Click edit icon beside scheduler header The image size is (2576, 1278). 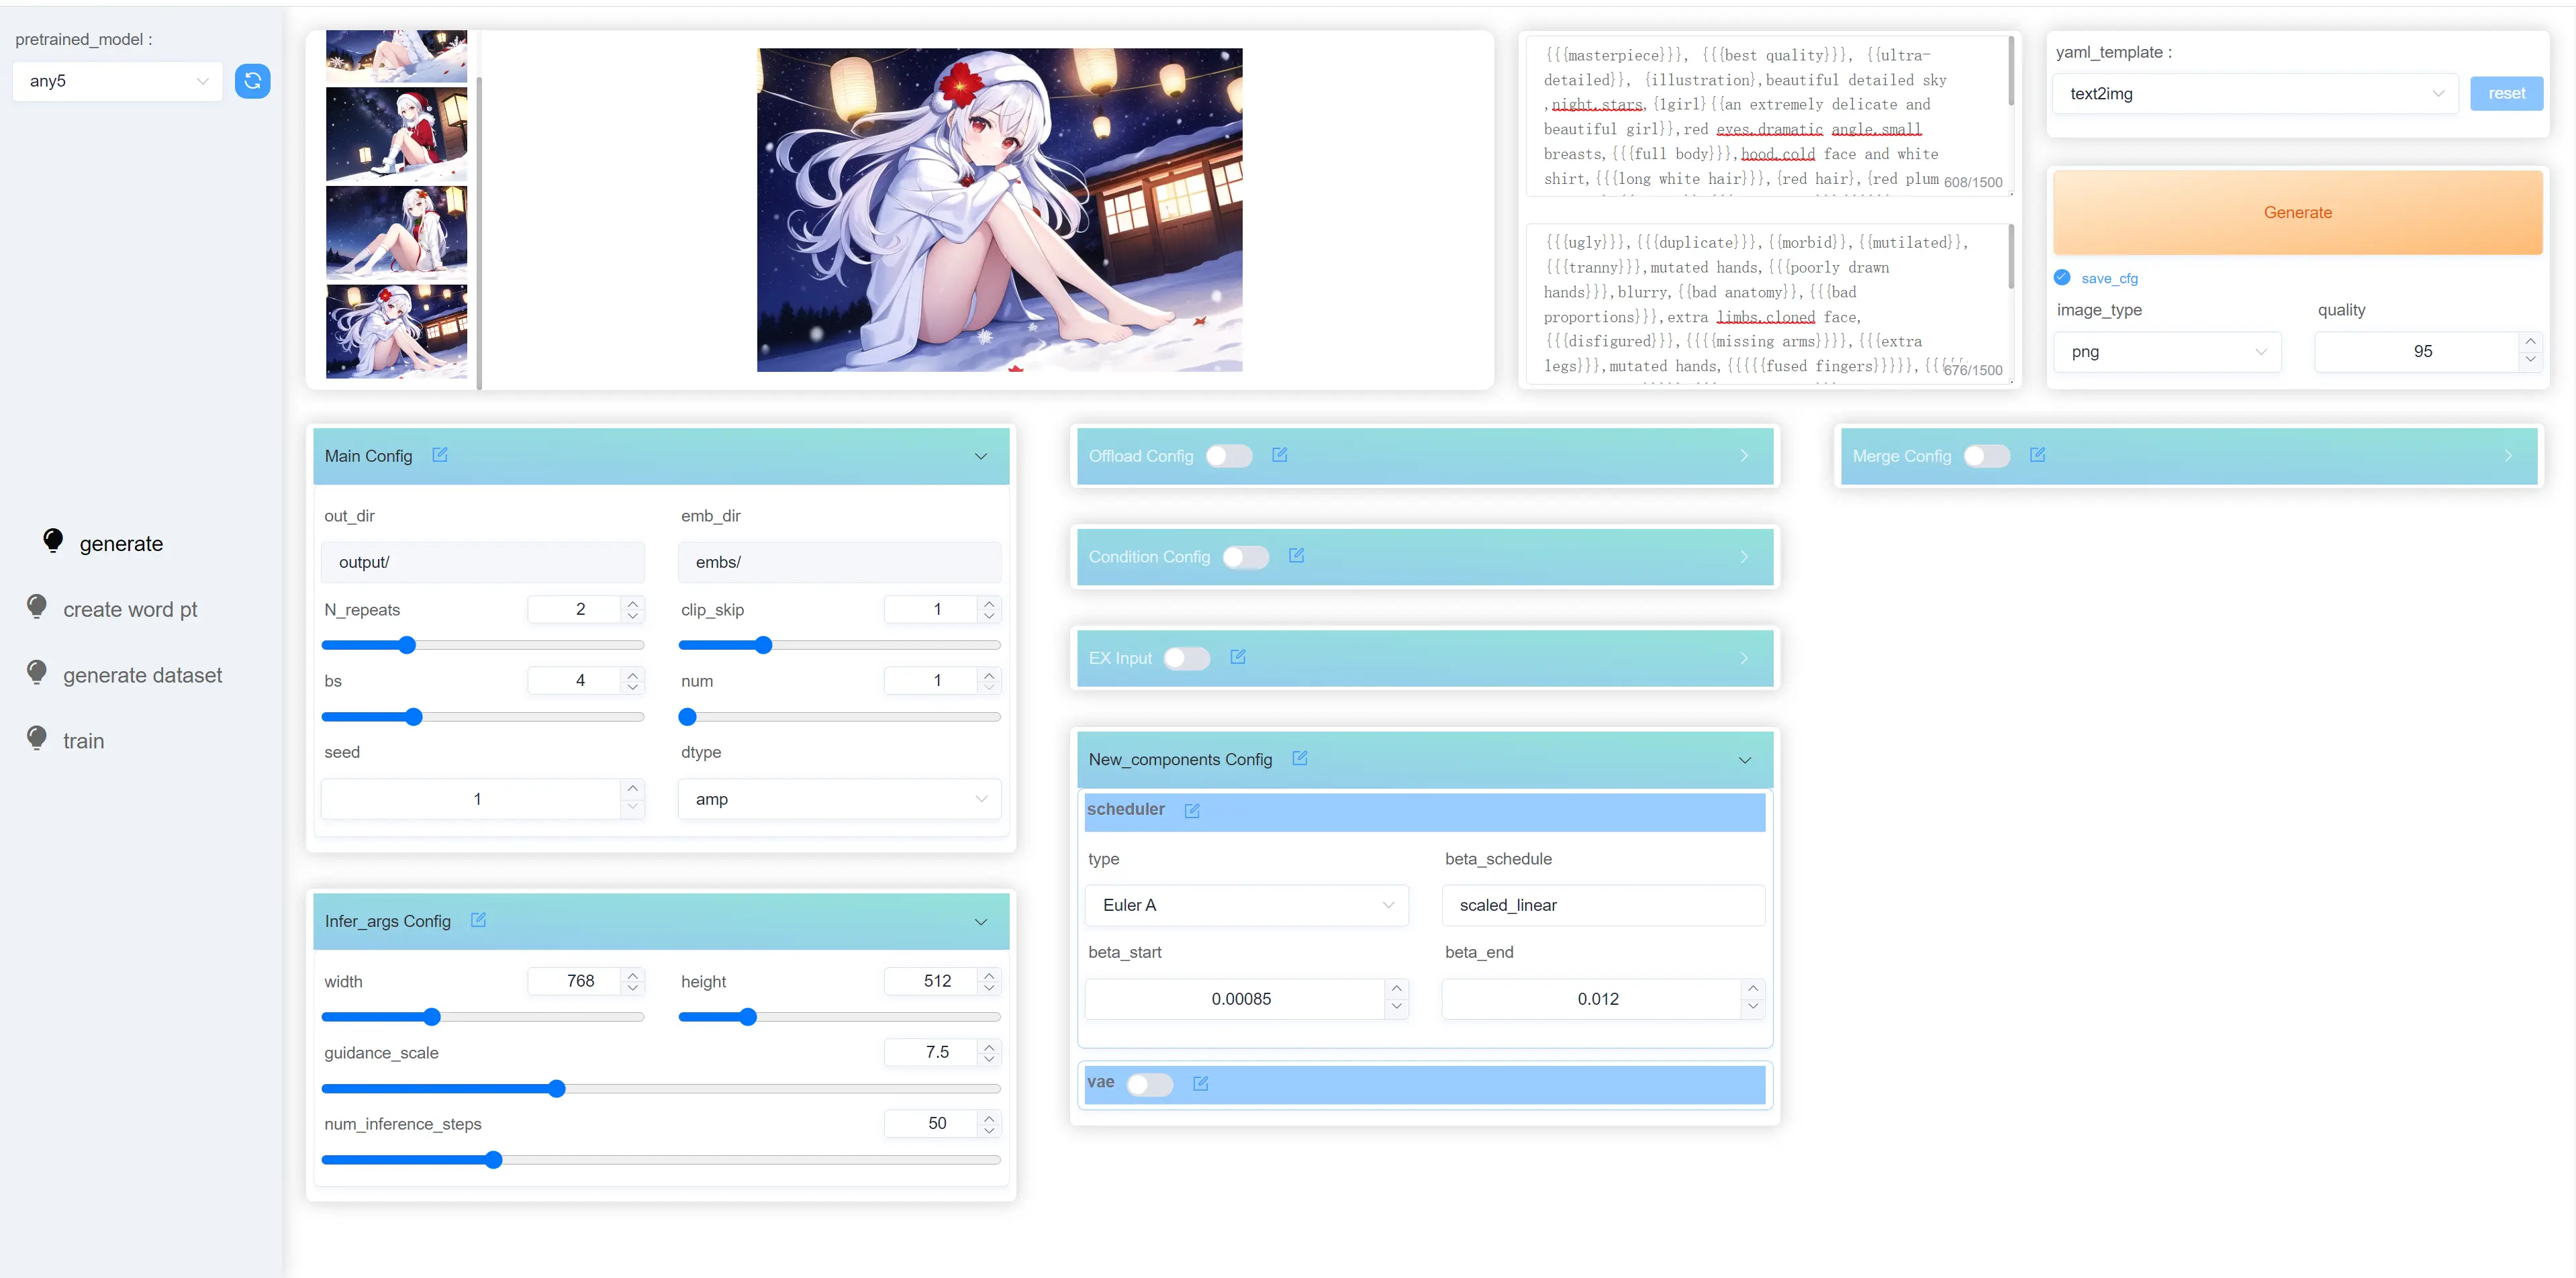[x=1192, y=811]
